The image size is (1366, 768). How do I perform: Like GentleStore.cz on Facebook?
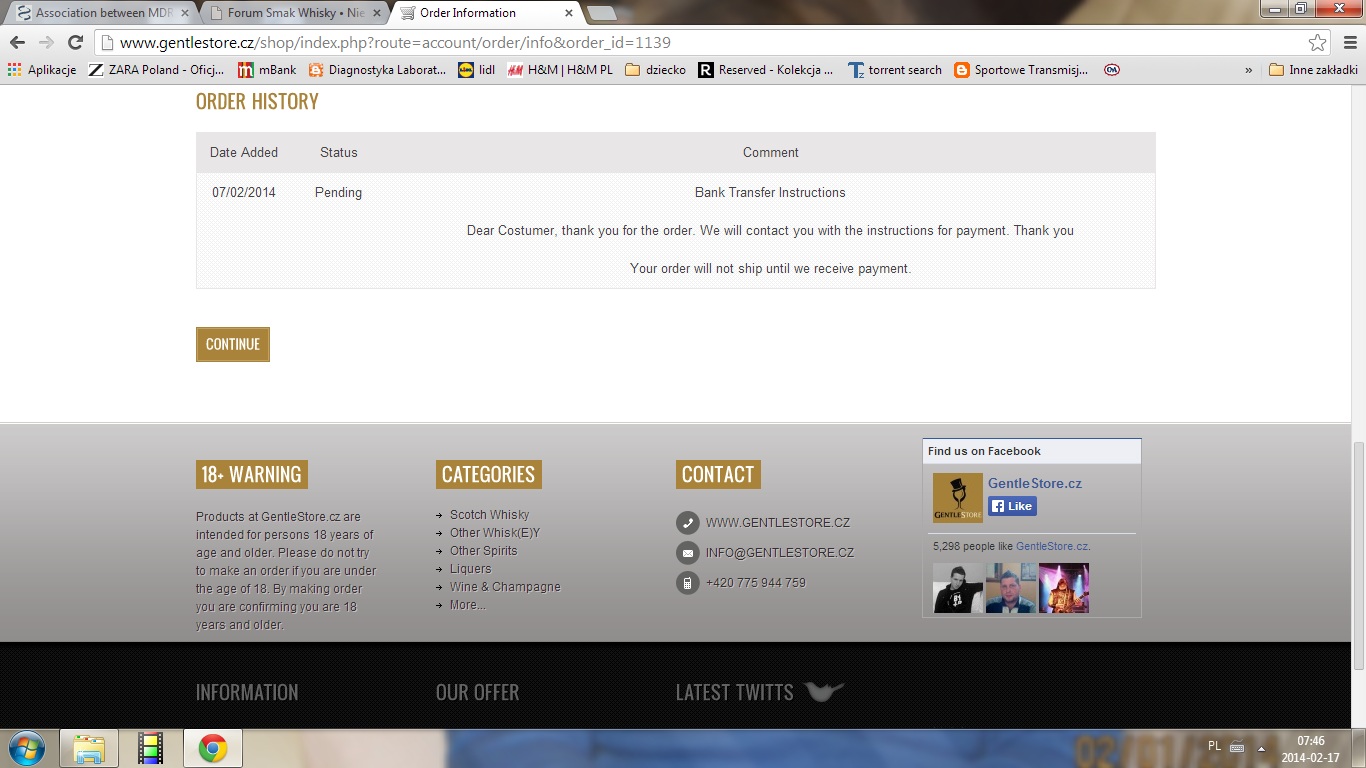tap(1012, 506)
